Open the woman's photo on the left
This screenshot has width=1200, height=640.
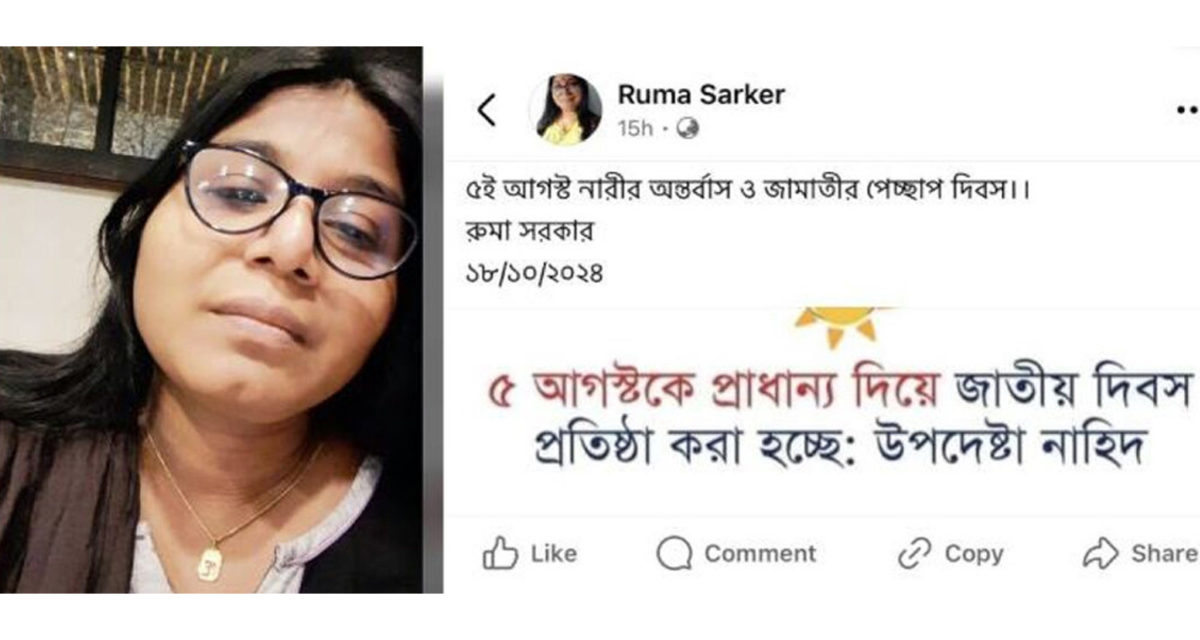coord(211,320)
